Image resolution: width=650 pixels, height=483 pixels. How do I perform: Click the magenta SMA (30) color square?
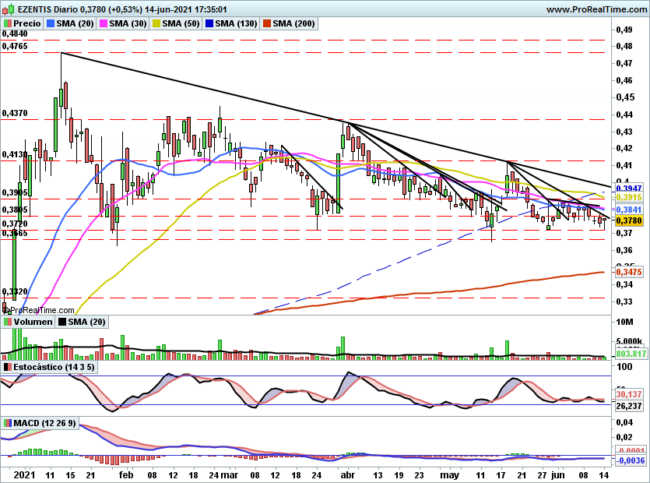click(x=104, y=24)
